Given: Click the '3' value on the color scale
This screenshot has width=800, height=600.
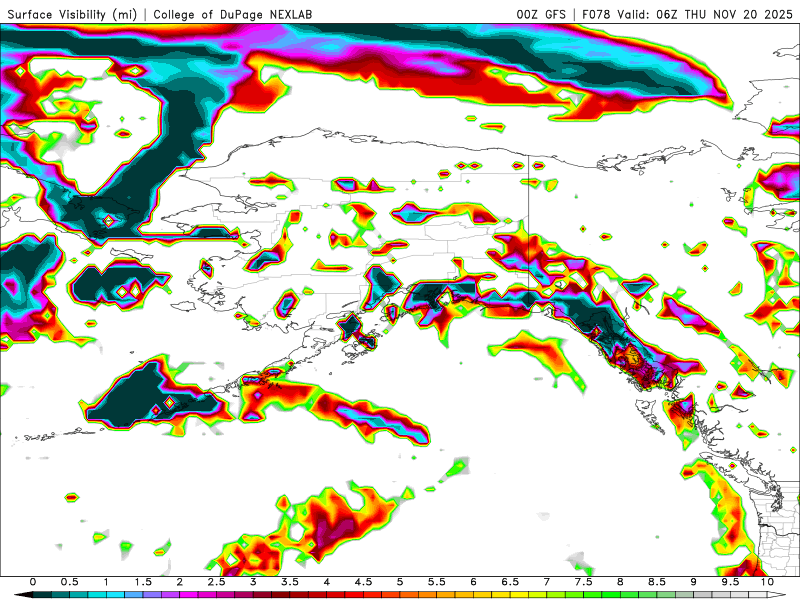Looking at the screenshot, I should click(x=253, y=582).
